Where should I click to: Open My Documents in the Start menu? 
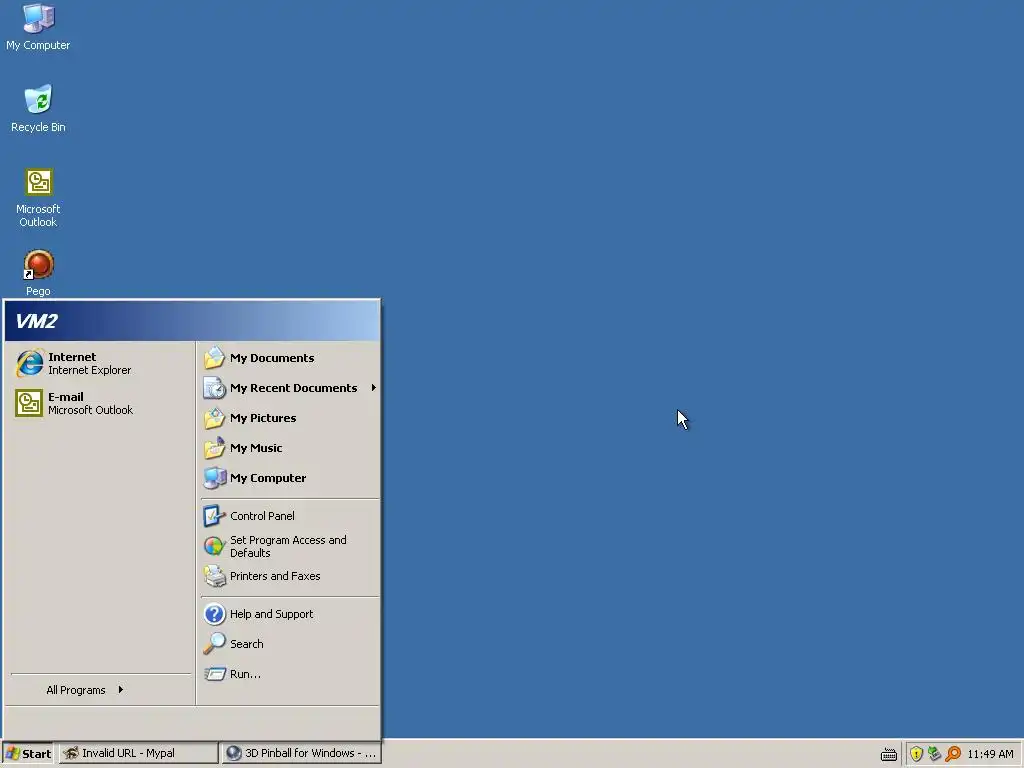click(x=289, y=358)
